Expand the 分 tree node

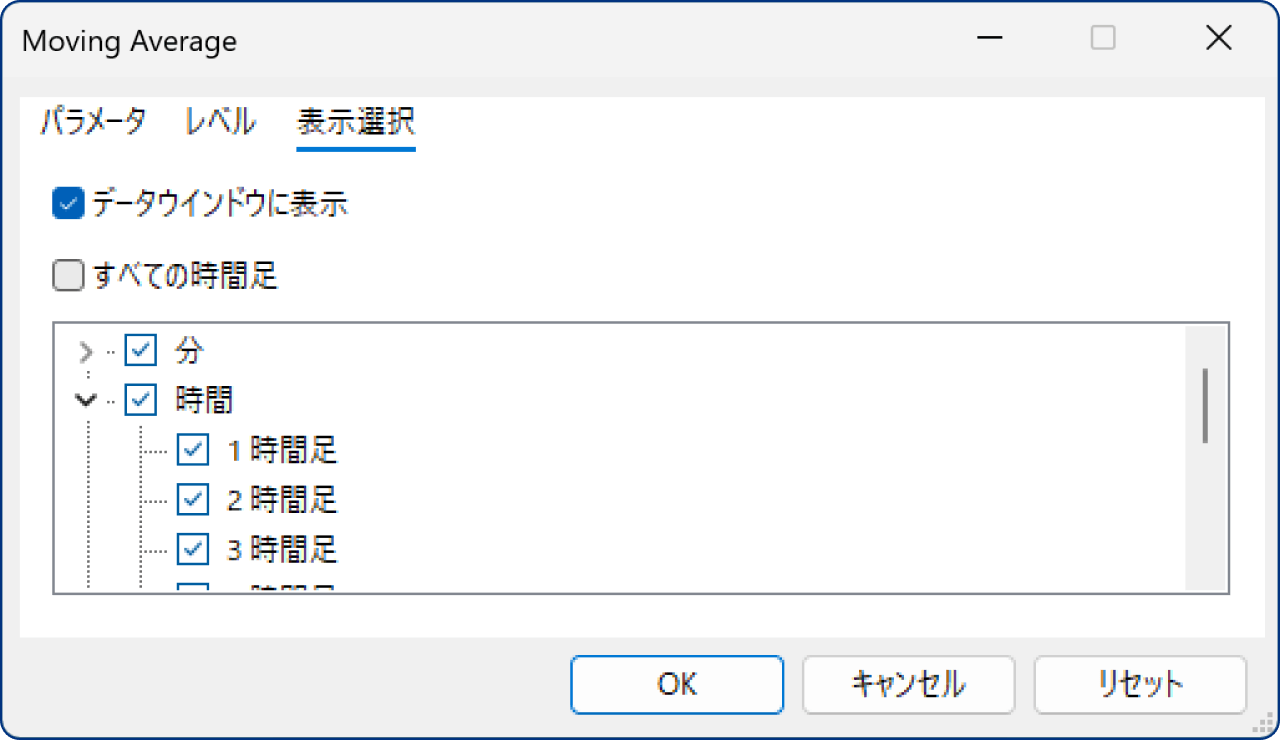(85, 350)
